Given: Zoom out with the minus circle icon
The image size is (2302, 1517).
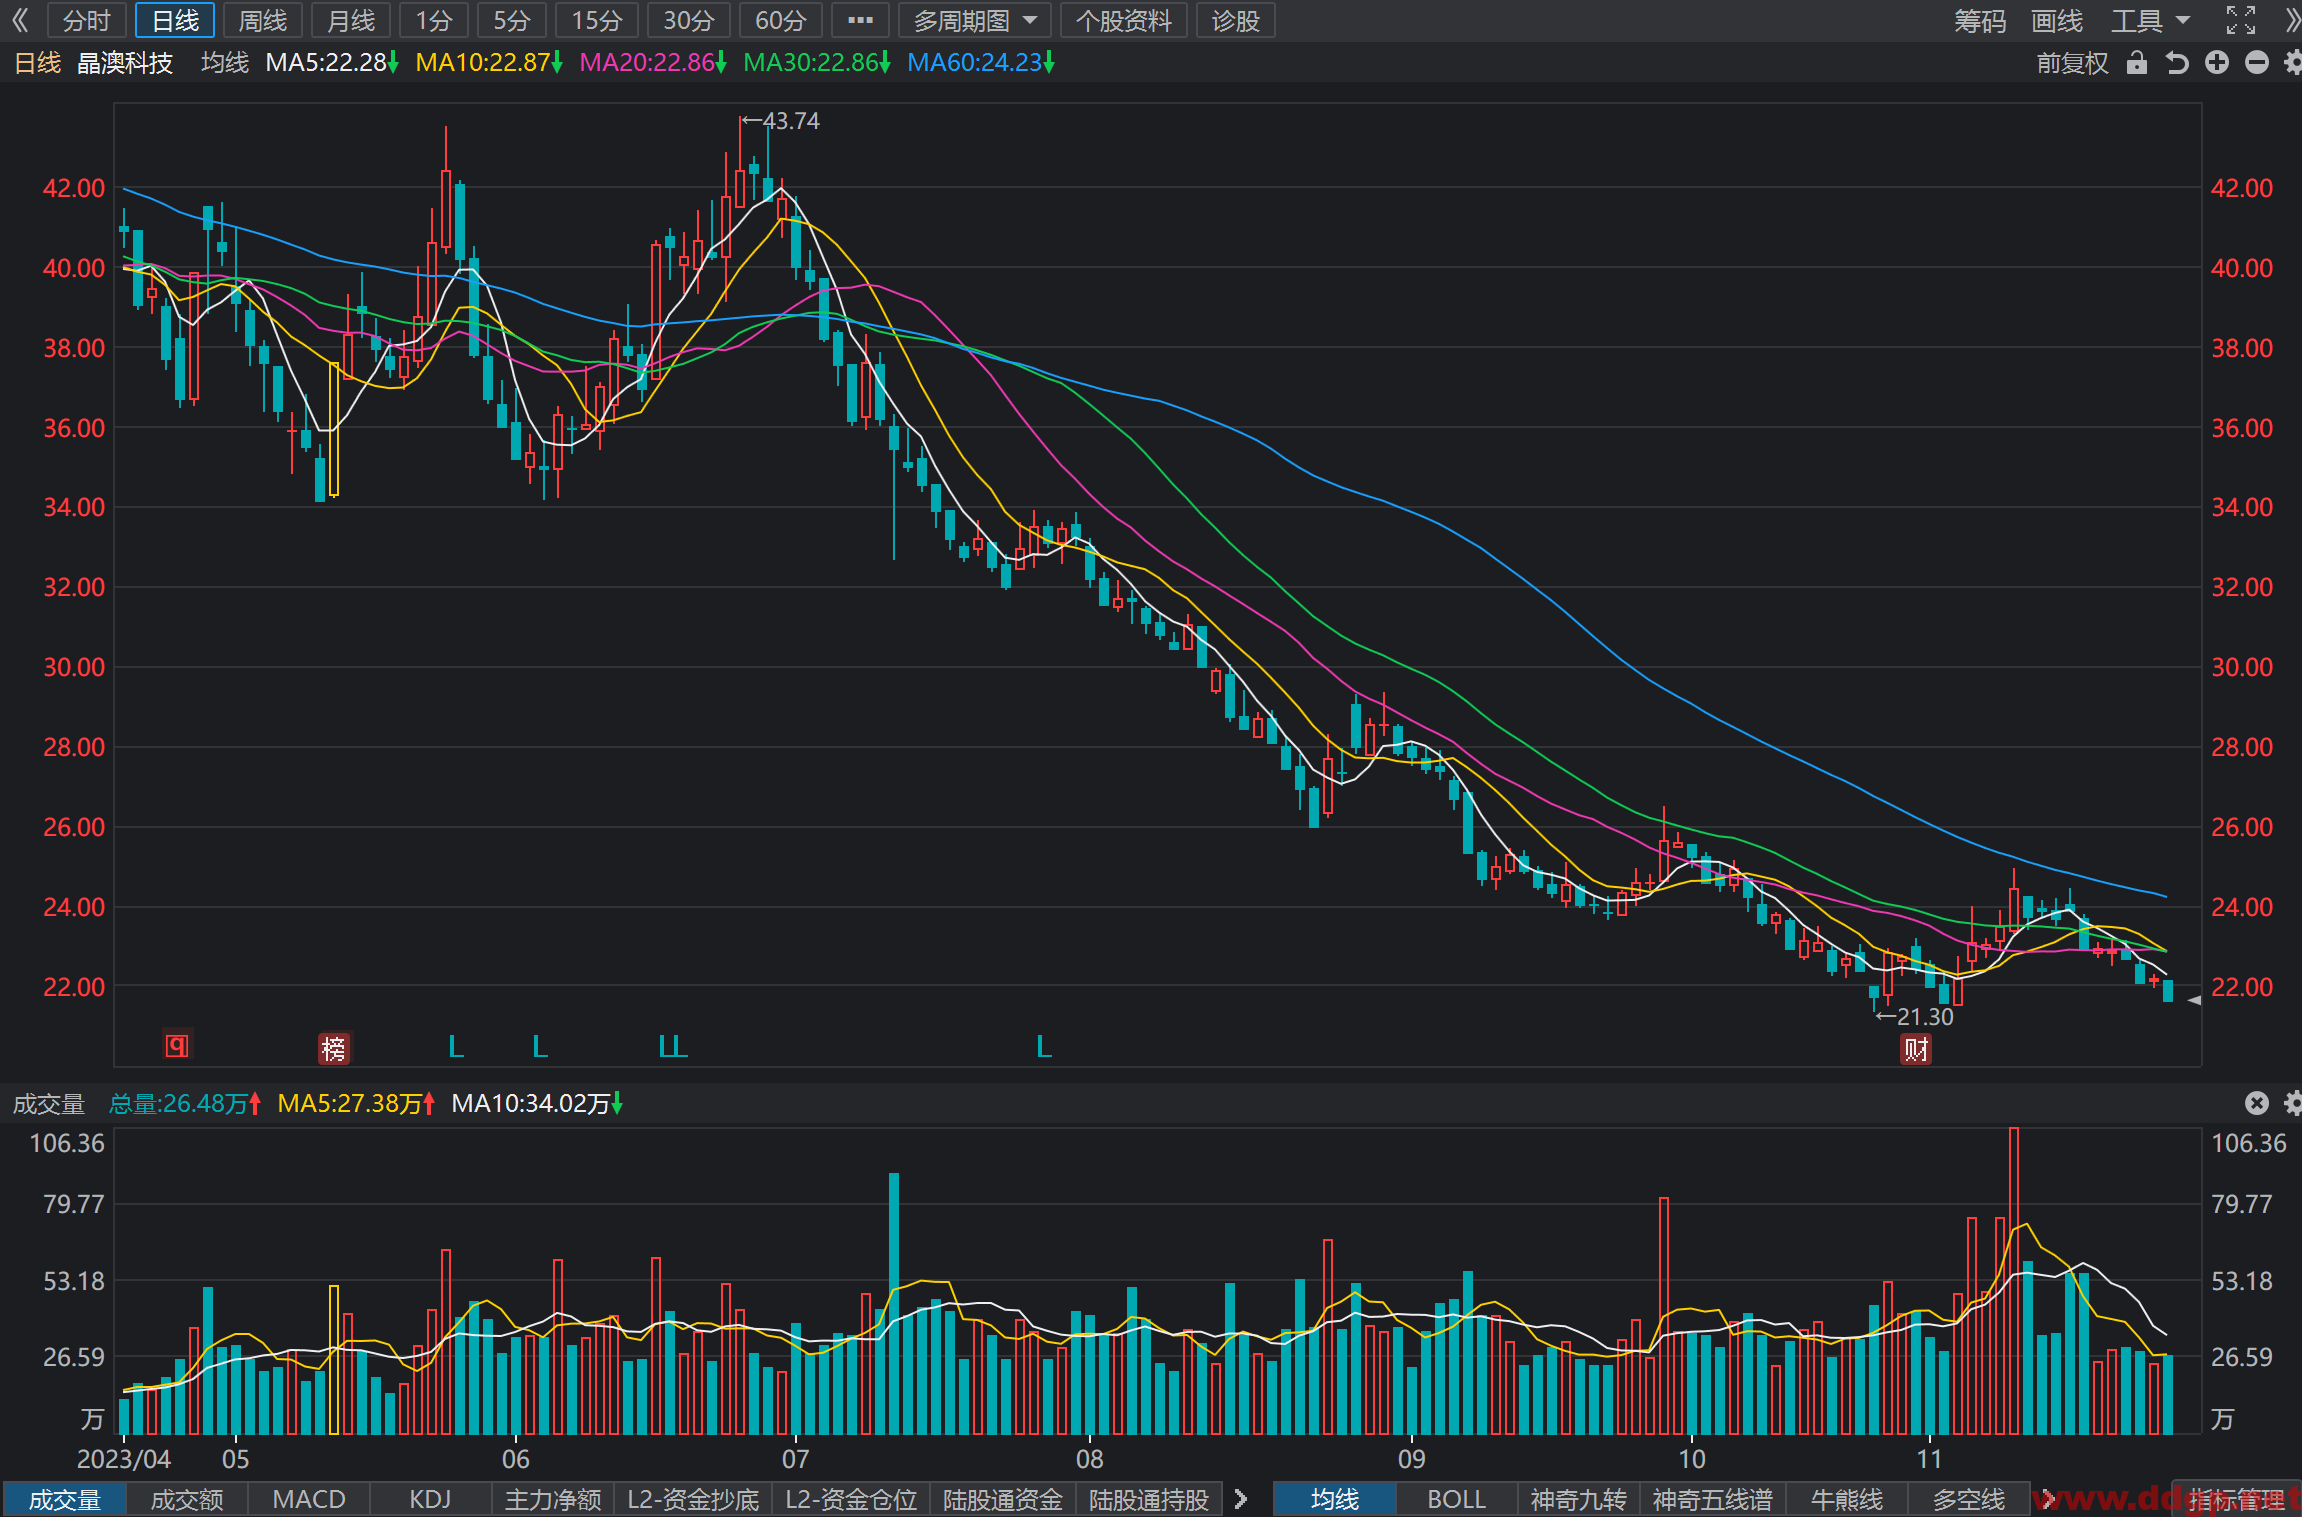Looking at the screenshot, I should click(x=2257, y=63).
